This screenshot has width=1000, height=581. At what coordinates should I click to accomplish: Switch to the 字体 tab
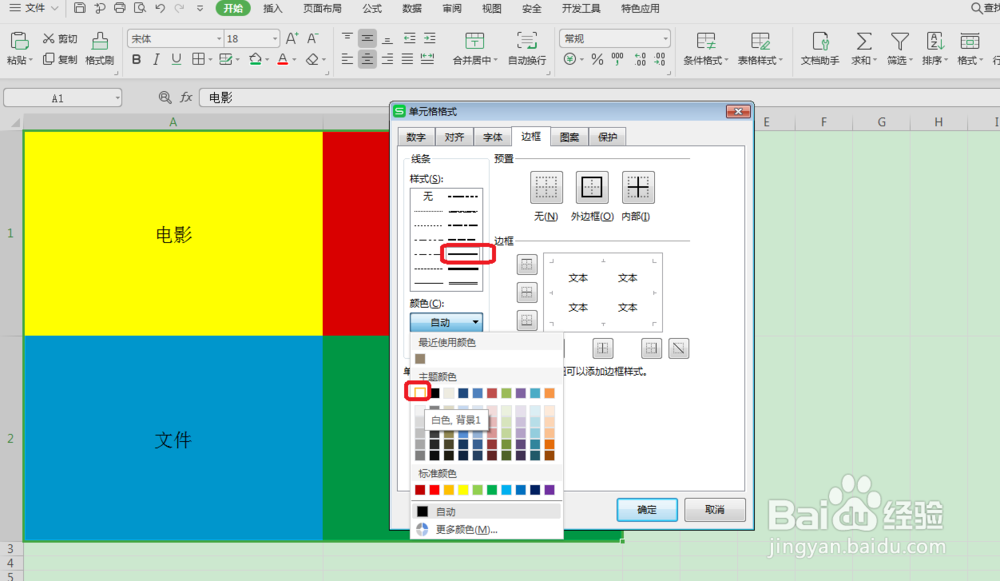[492, 137]
